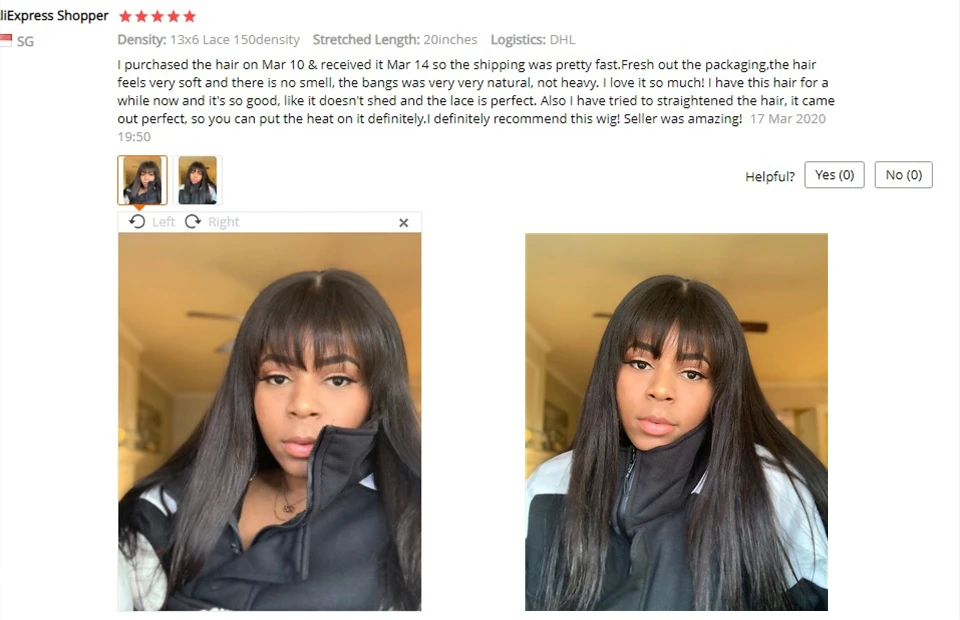This screenshot has height=620, width=960.
Task: Click the fifth red rating star
Action: pos(189,17)
